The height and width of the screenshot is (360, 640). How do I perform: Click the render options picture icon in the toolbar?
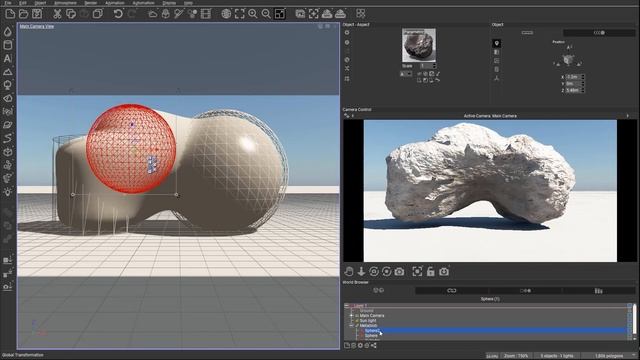[x=300, y=14]
